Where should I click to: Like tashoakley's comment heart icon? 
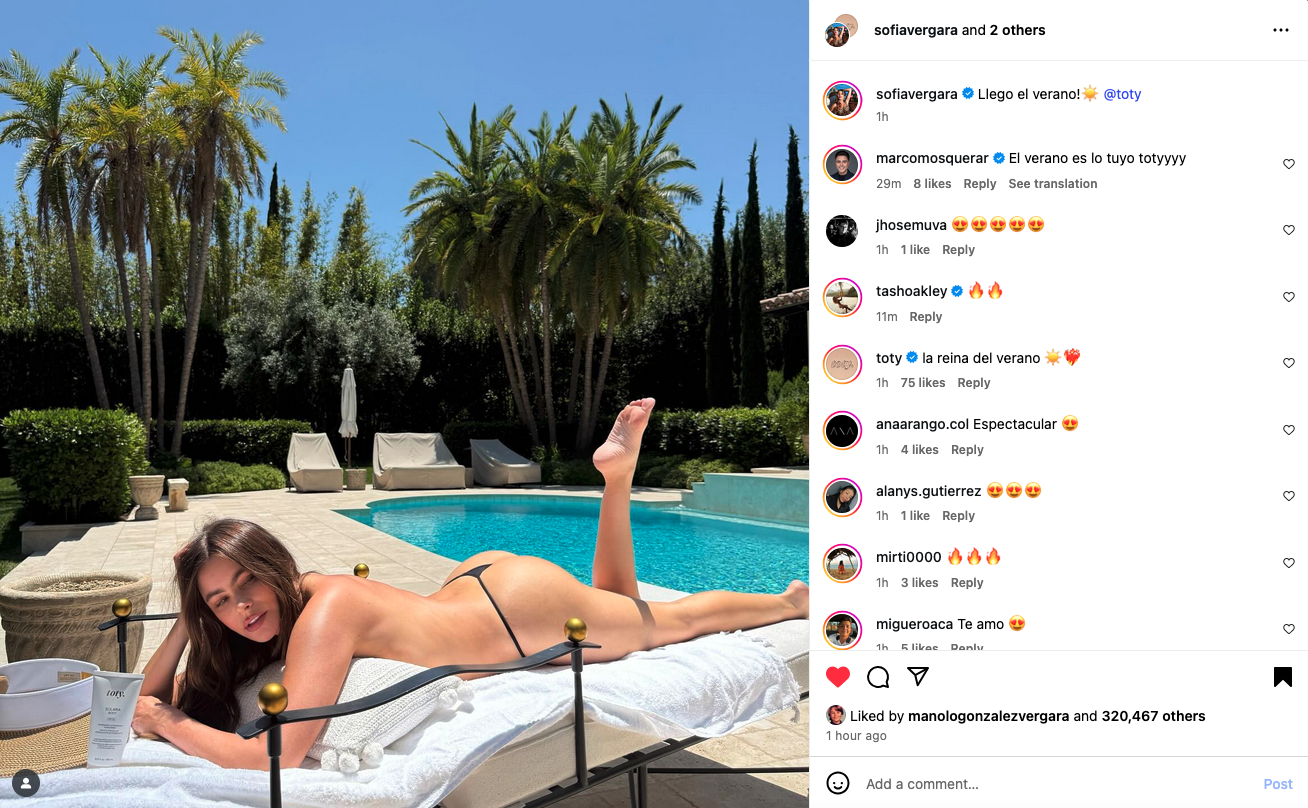tap(1289, 297)
